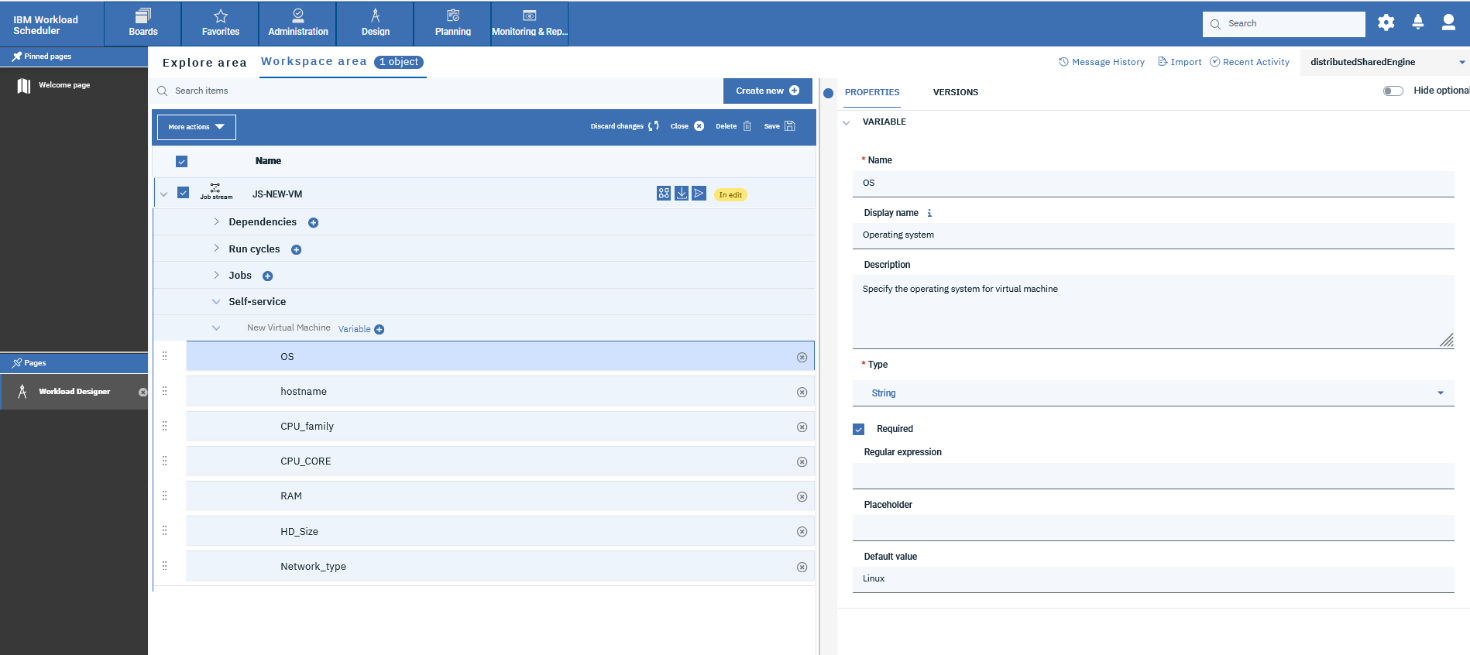Open the settings gear icon
The height and width of the screenshot is (655, 1470).
(x=1385, y=23)
